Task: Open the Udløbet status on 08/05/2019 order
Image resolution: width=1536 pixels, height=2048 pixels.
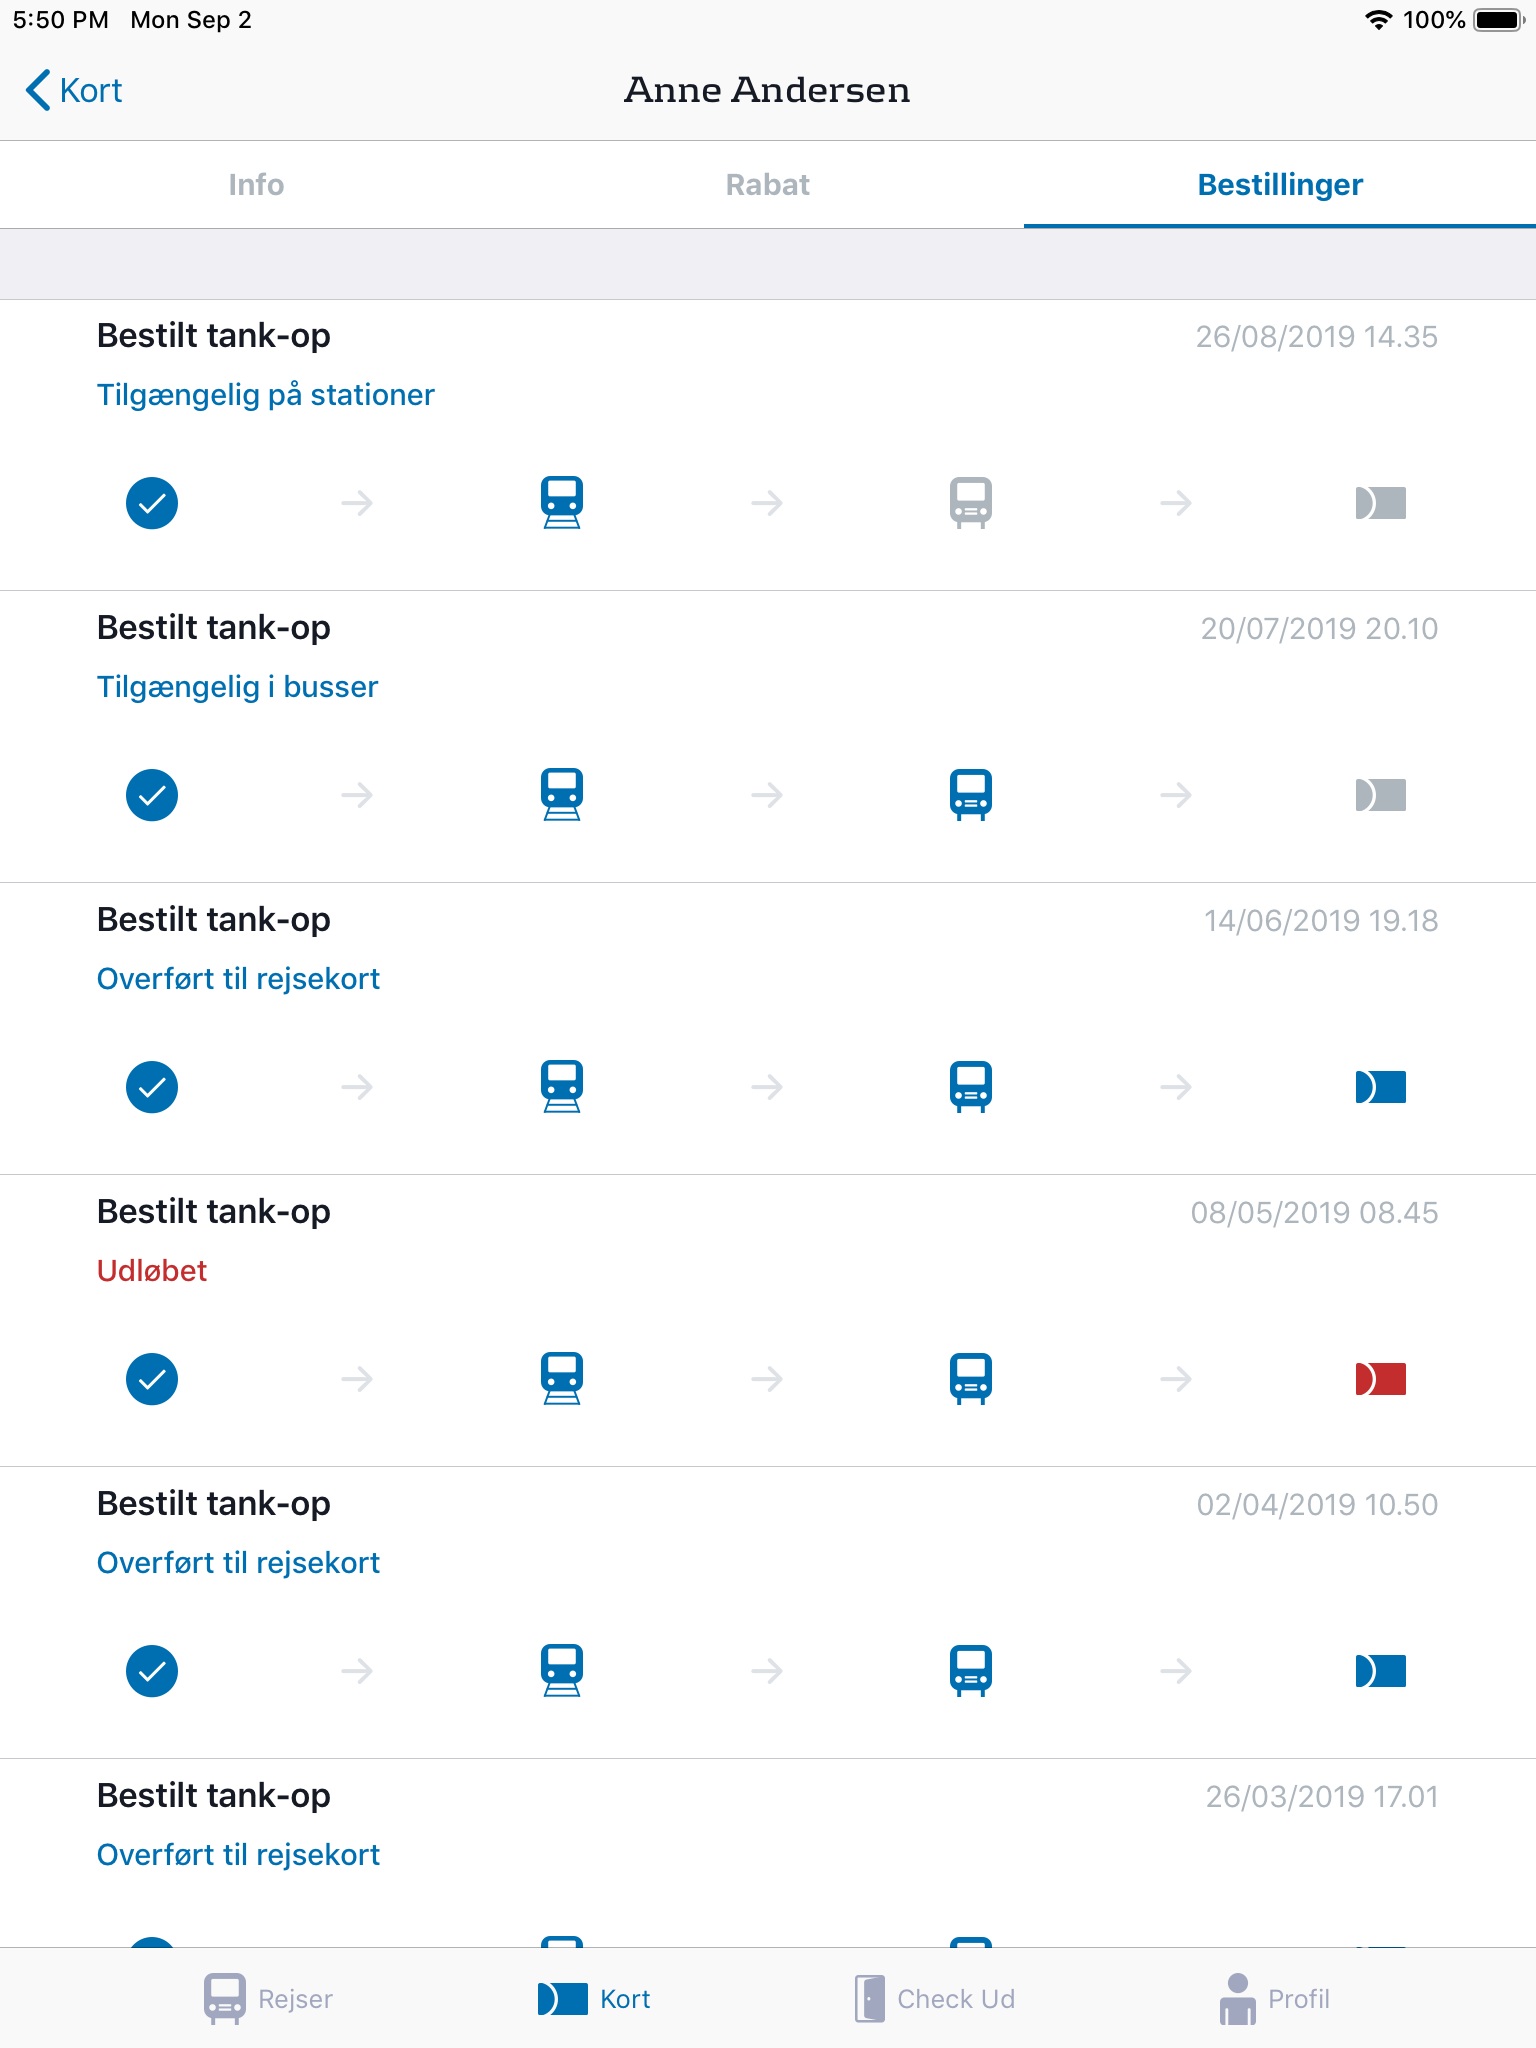Action: coord(152,1270)
